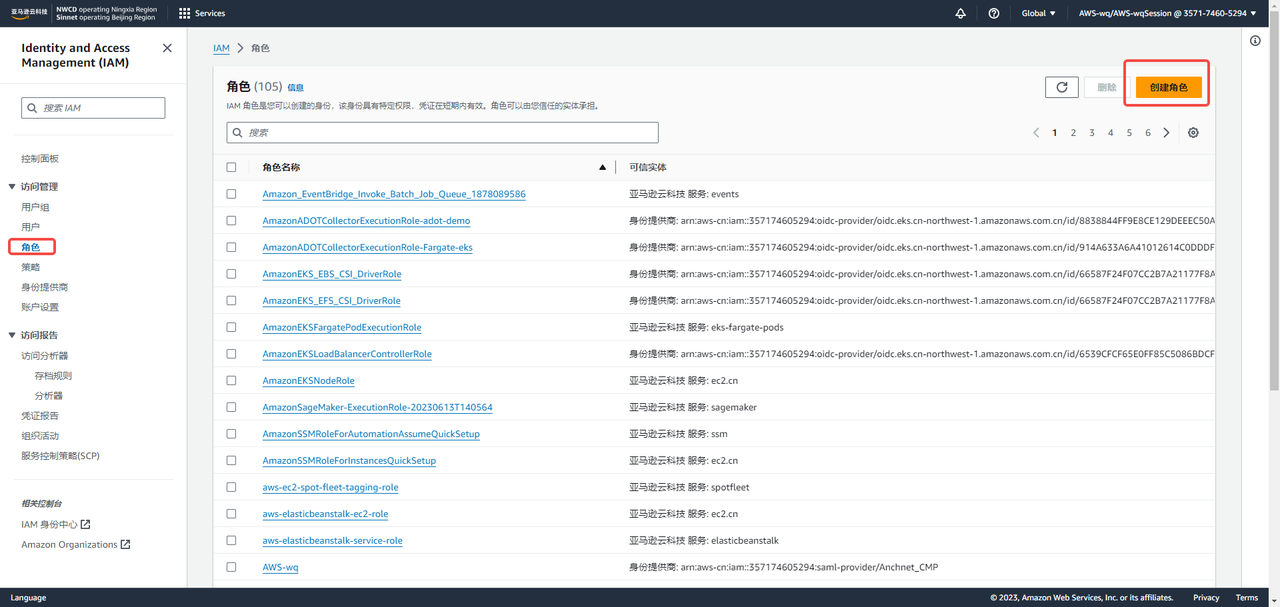Check the aws-ec2-spot-fleet-tagging-role checkbox
This screenshot has height=607, width=1280.
(232, 487)
